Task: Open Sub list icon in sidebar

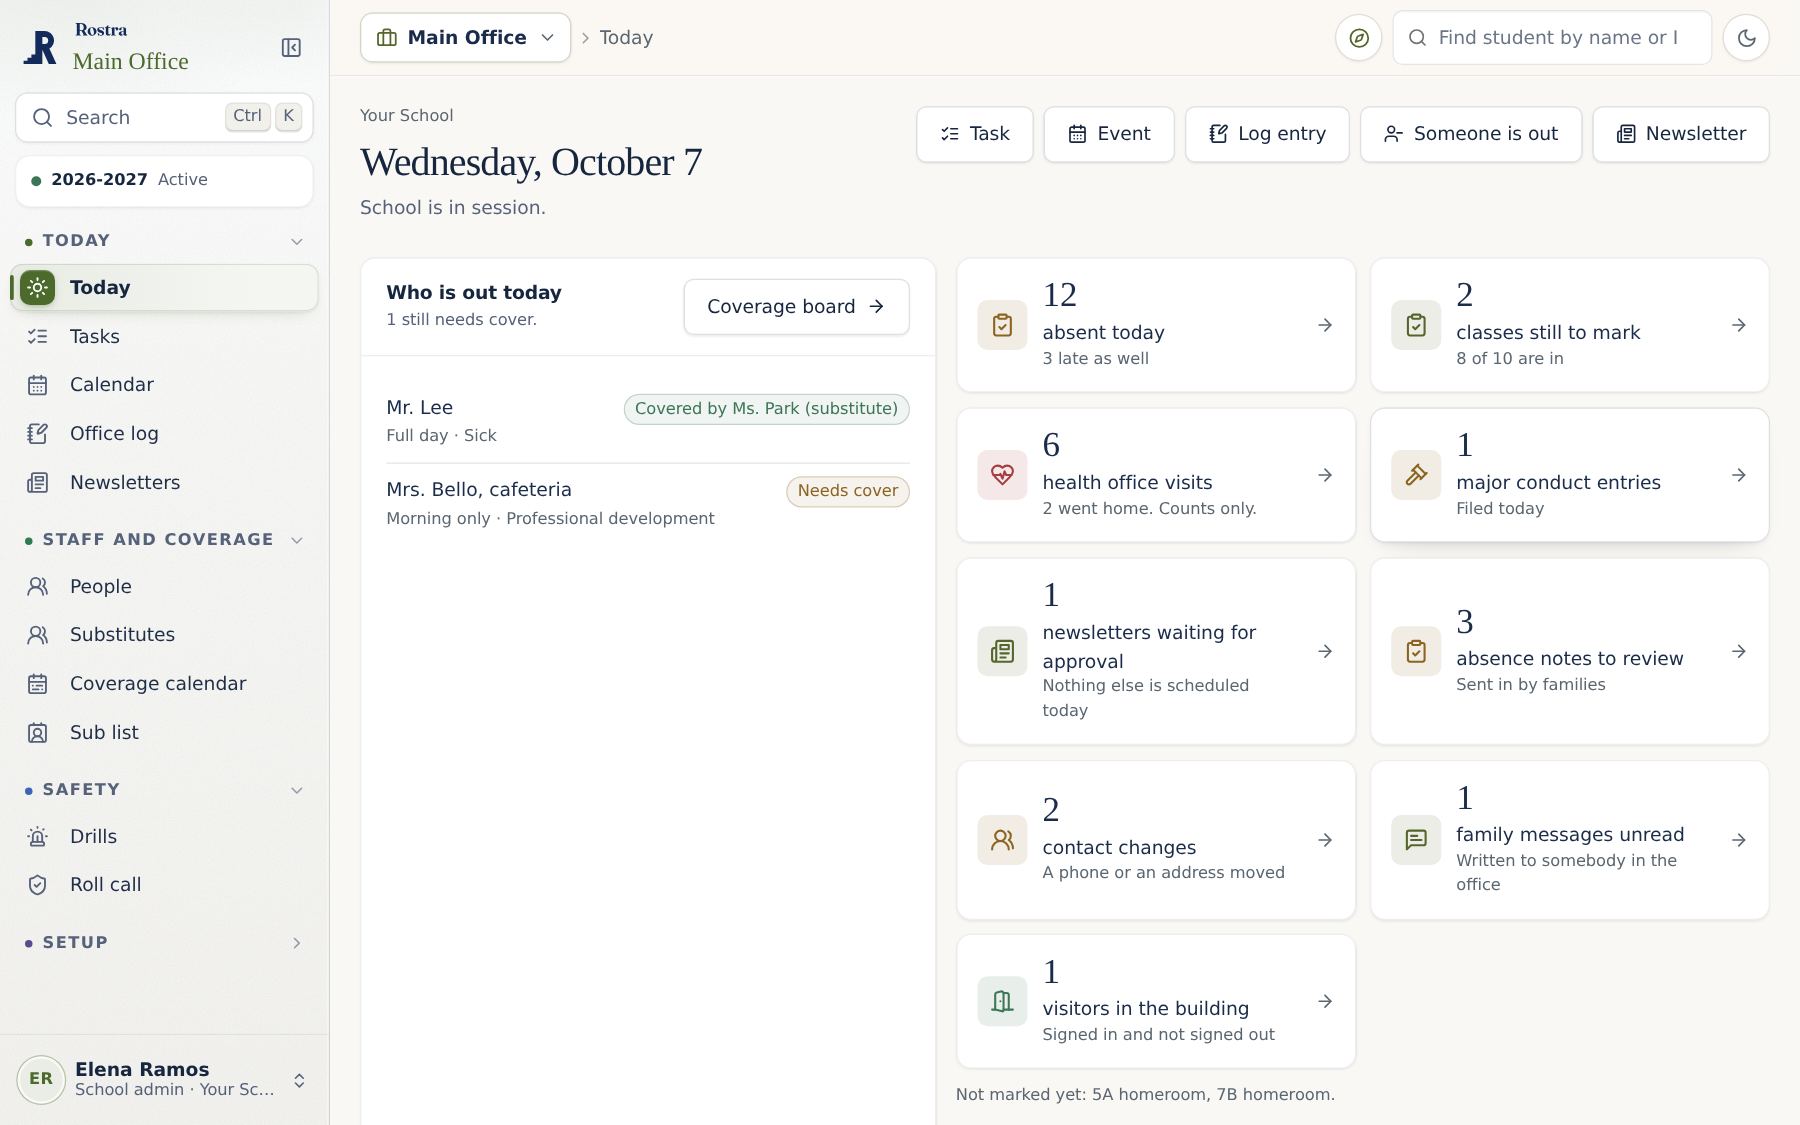Action: pyautogui.click(x=38, y=733)
